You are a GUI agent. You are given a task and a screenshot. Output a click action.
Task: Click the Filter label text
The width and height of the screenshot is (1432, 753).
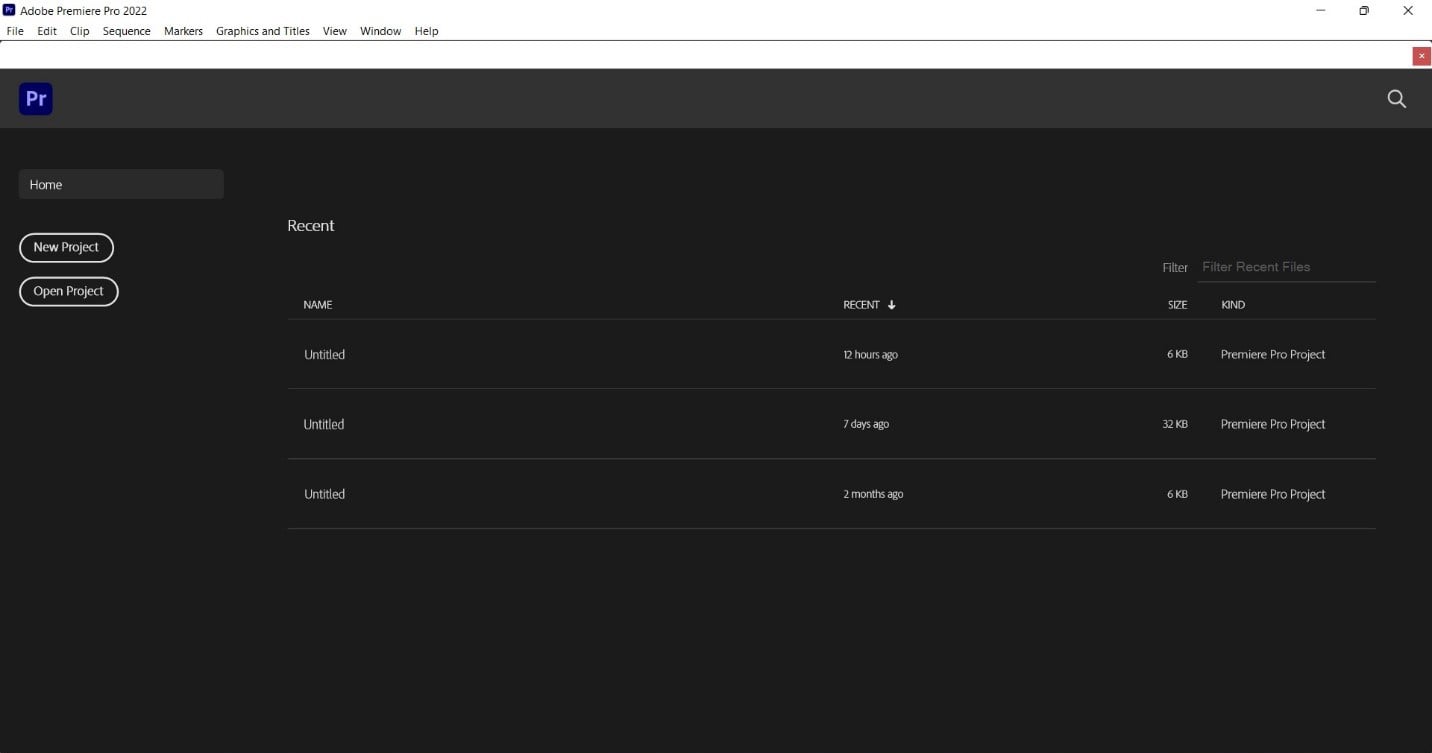tap(1175, 267)
